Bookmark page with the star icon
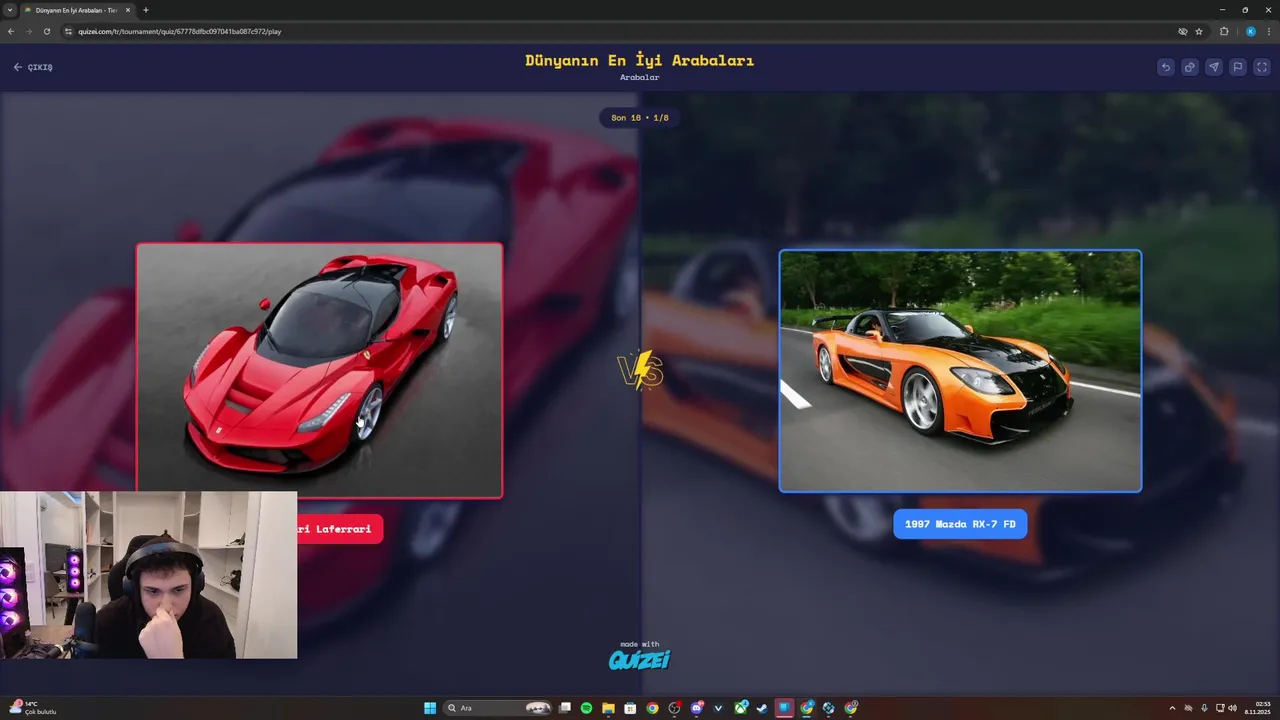The width and height of the screenshot is (1280, 720). coord(1199,31)
